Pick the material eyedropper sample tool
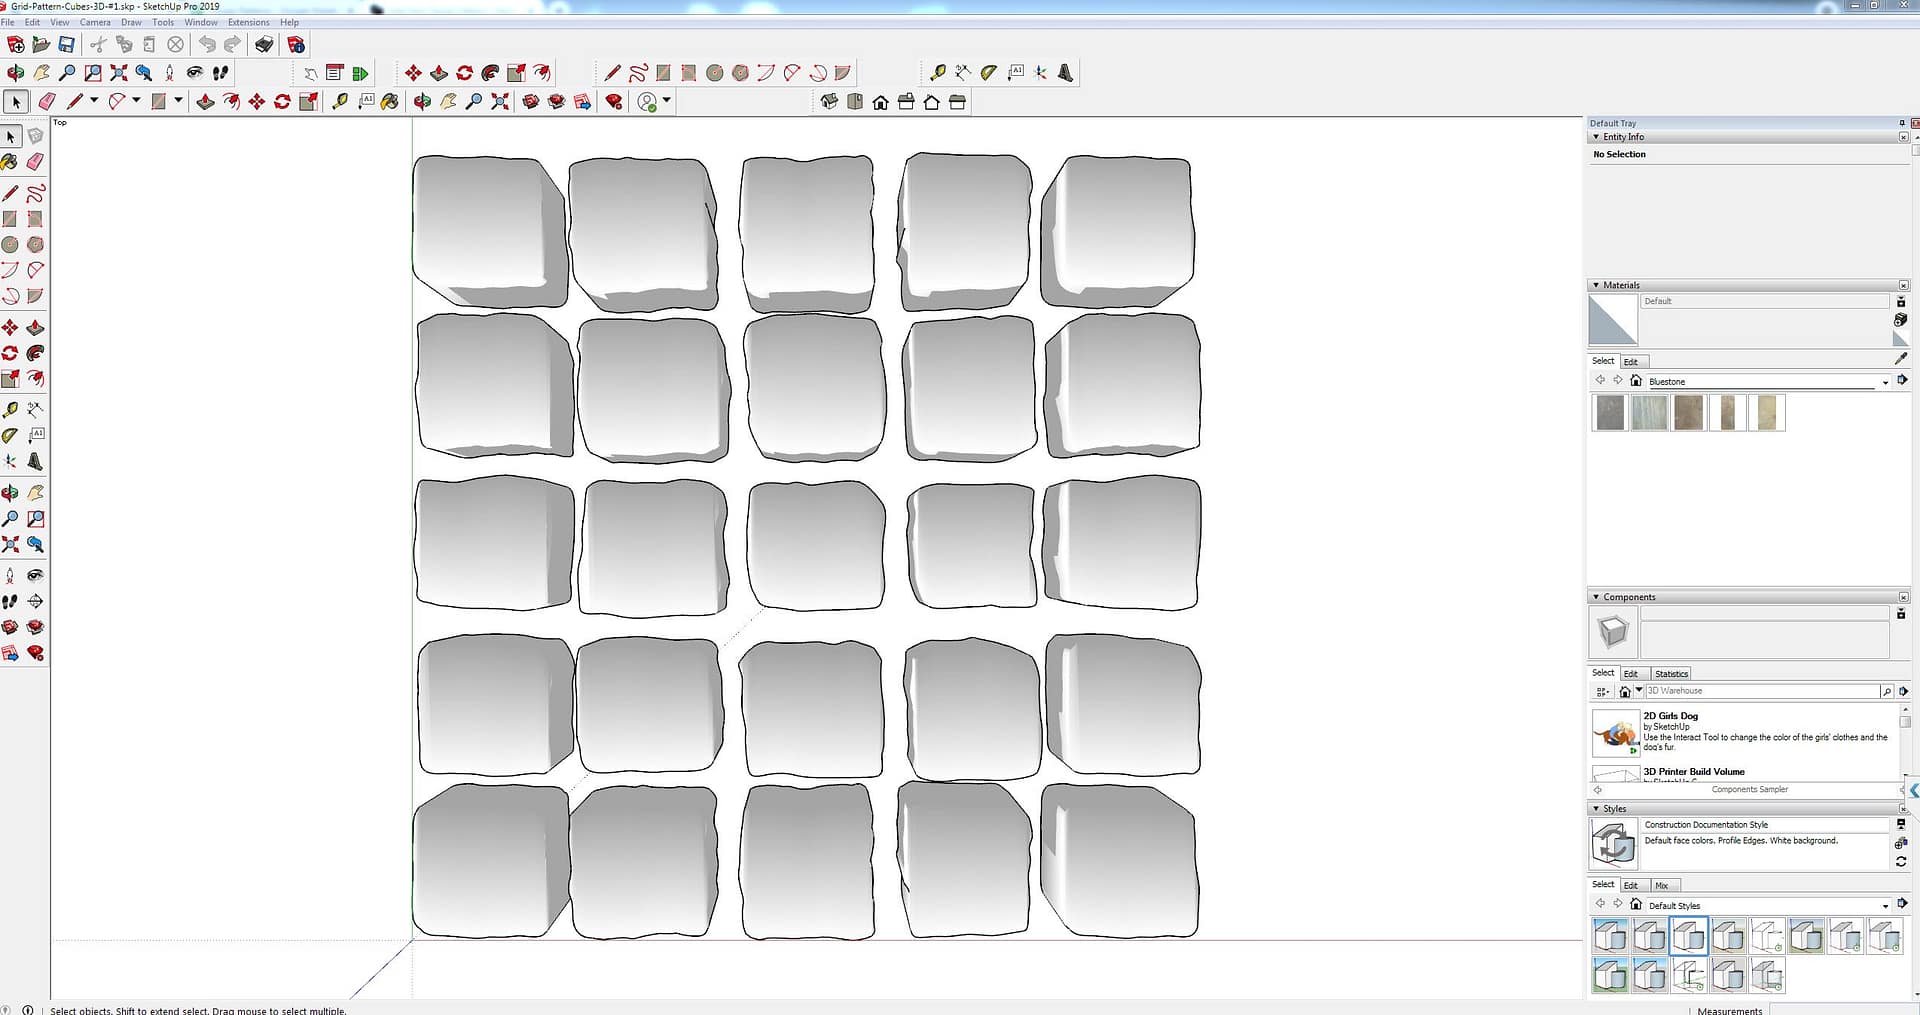 pos(1900,359)
